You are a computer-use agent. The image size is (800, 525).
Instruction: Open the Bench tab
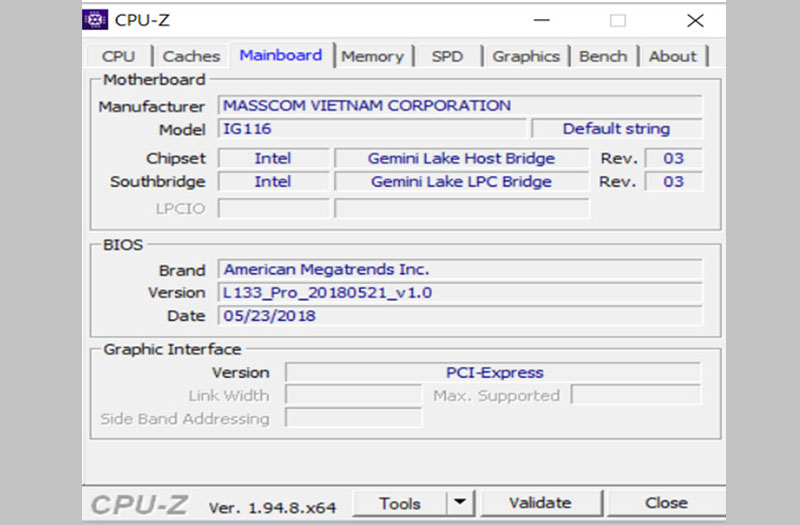[x=603, y=56]
